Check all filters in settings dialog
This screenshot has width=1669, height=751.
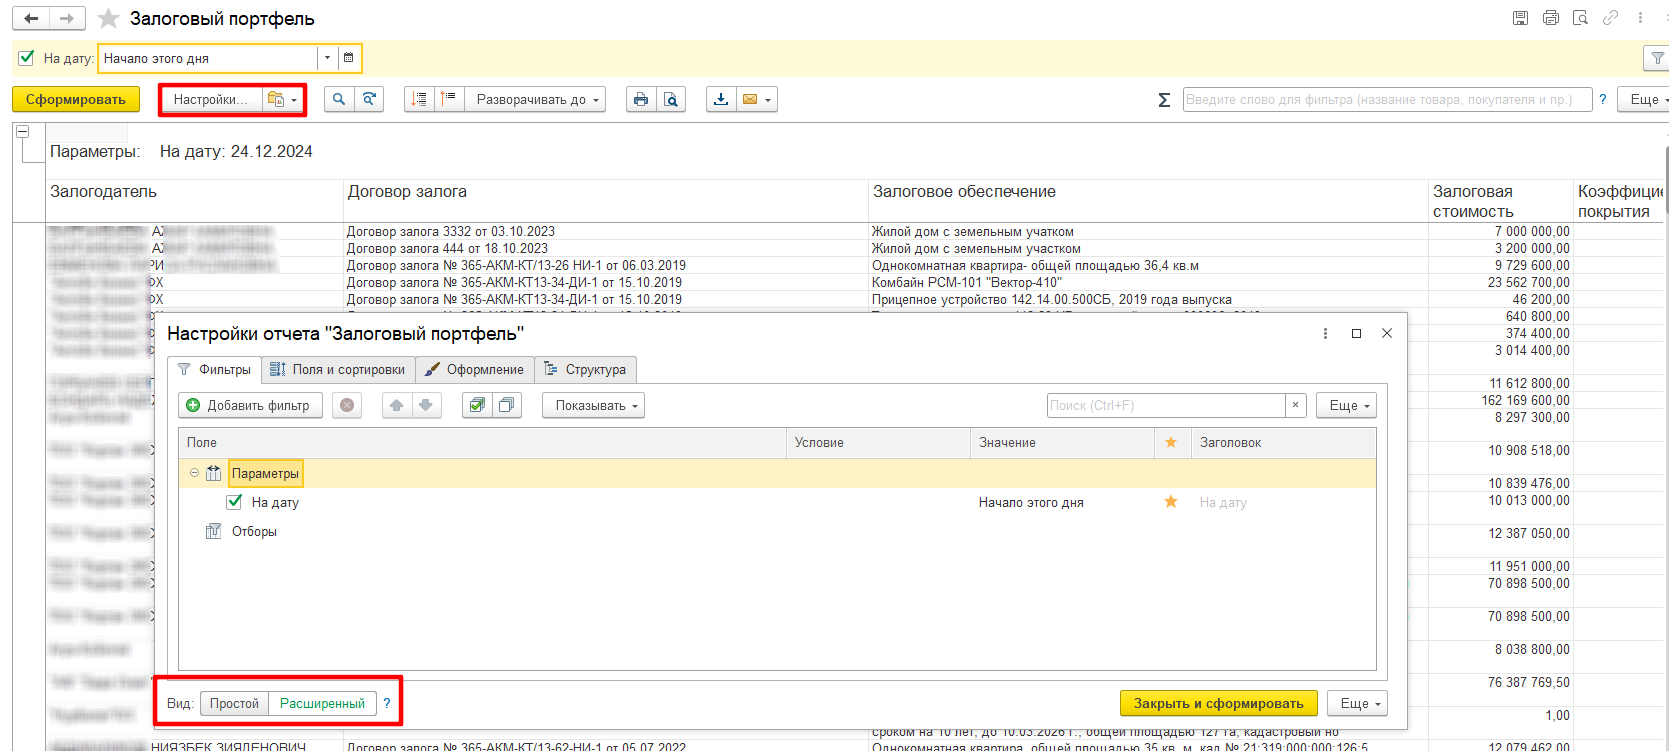coord(477,405)
